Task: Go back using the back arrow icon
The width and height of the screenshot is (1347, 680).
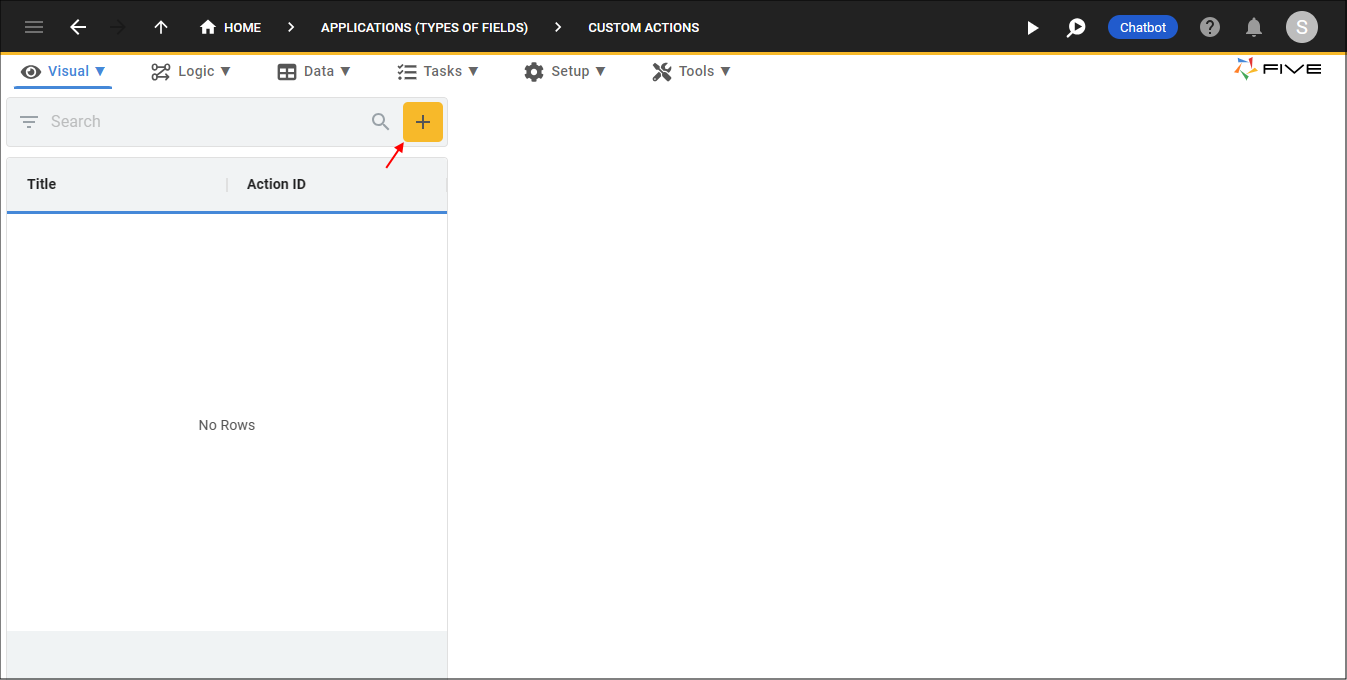Action: [78, 27]
